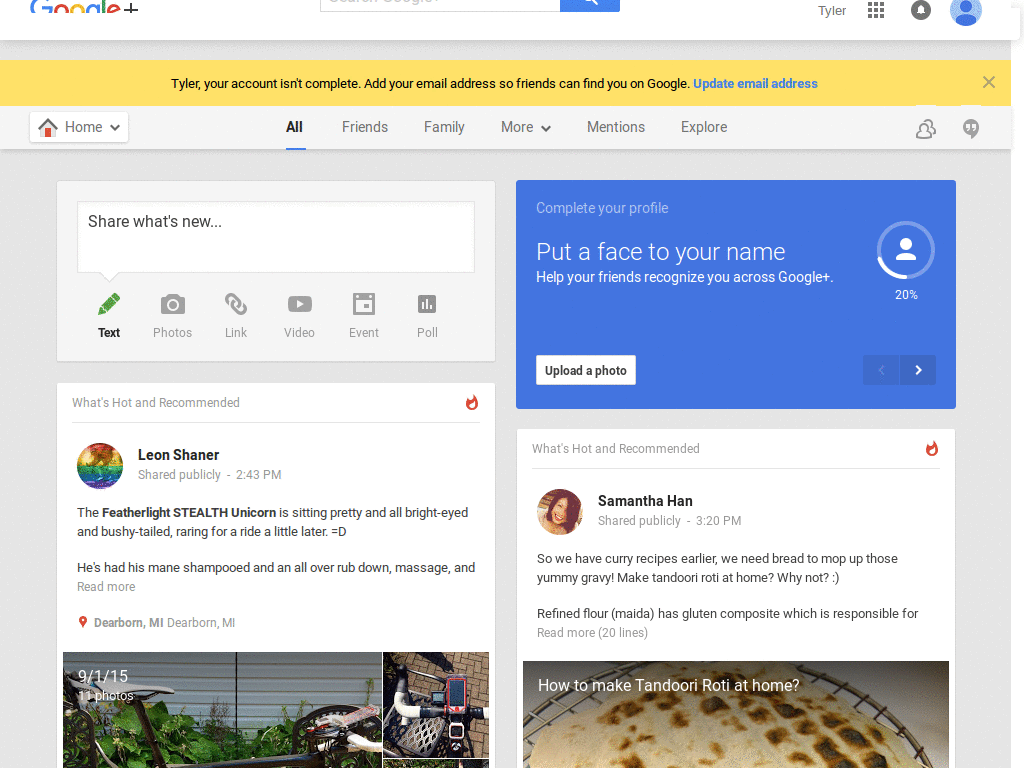Open Leon Shaner's profile picture
Image resolution: width=1024 pixels, height=768 pixels.
tap(100, 466)
